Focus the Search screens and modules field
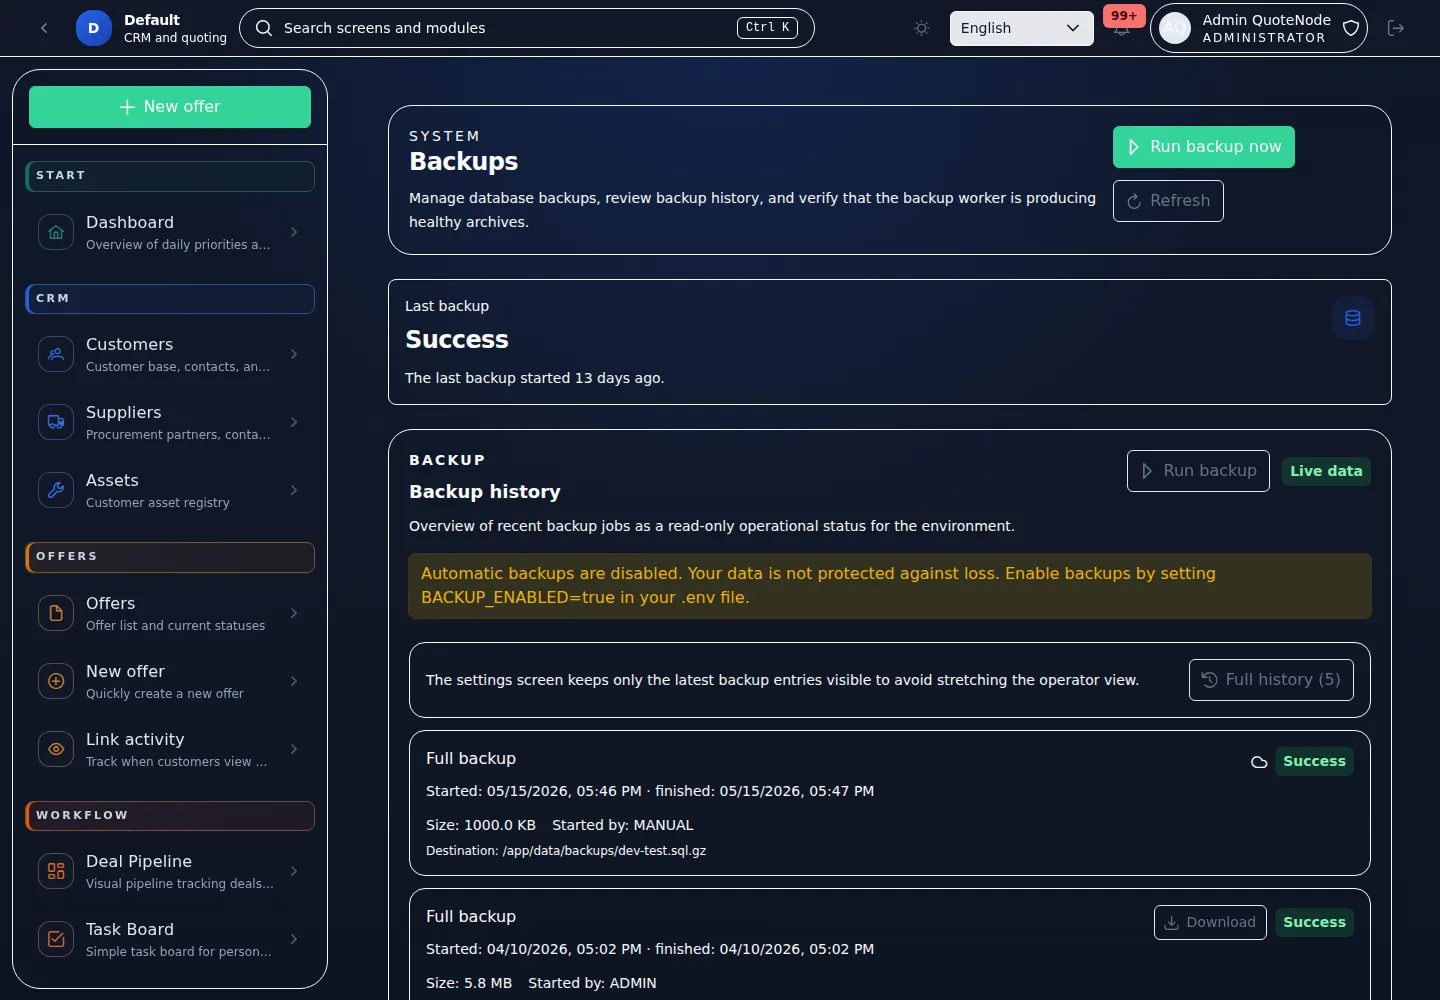Viewport: 1440px width, 1000px height. coord(527,28)
